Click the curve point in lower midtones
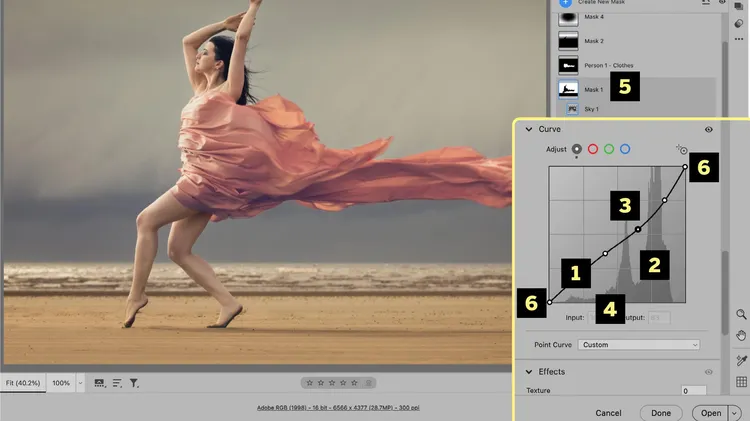The height and width of the screenshot is (421, 750). point(605,254)
